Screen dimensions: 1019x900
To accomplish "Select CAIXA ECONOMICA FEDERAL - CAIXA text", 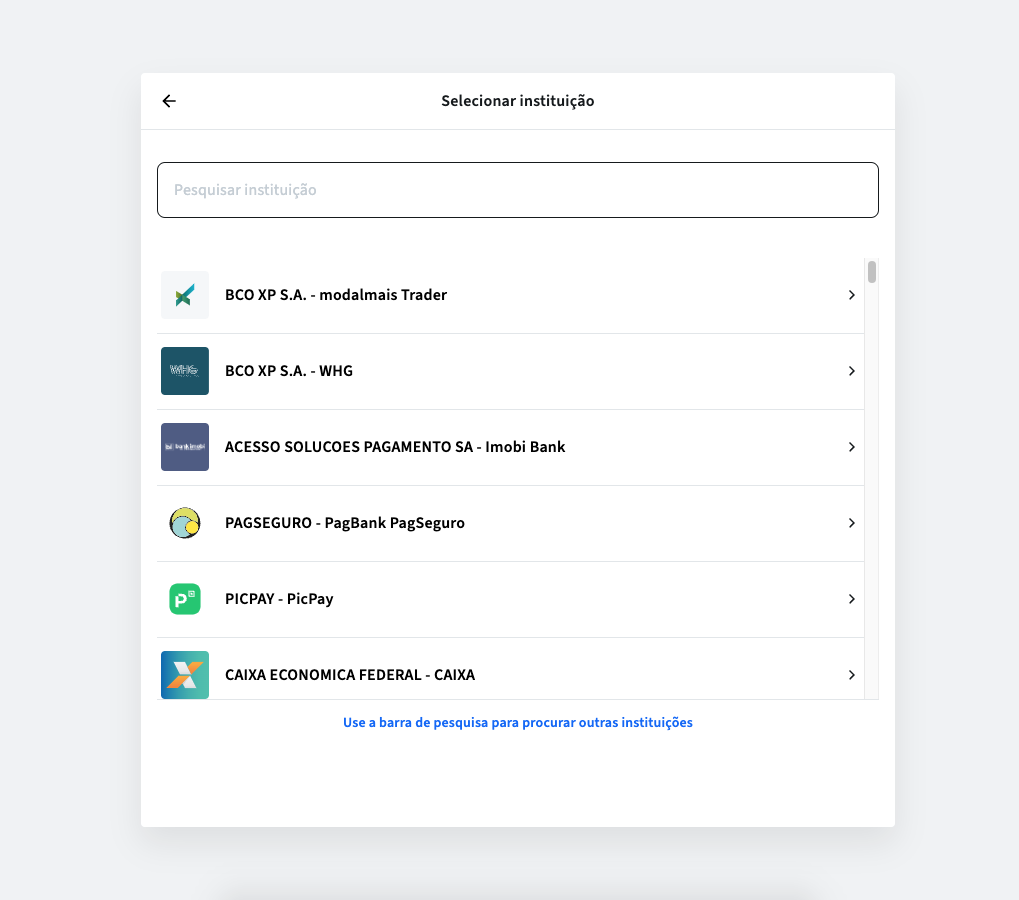I will click(x=350, y=675).
